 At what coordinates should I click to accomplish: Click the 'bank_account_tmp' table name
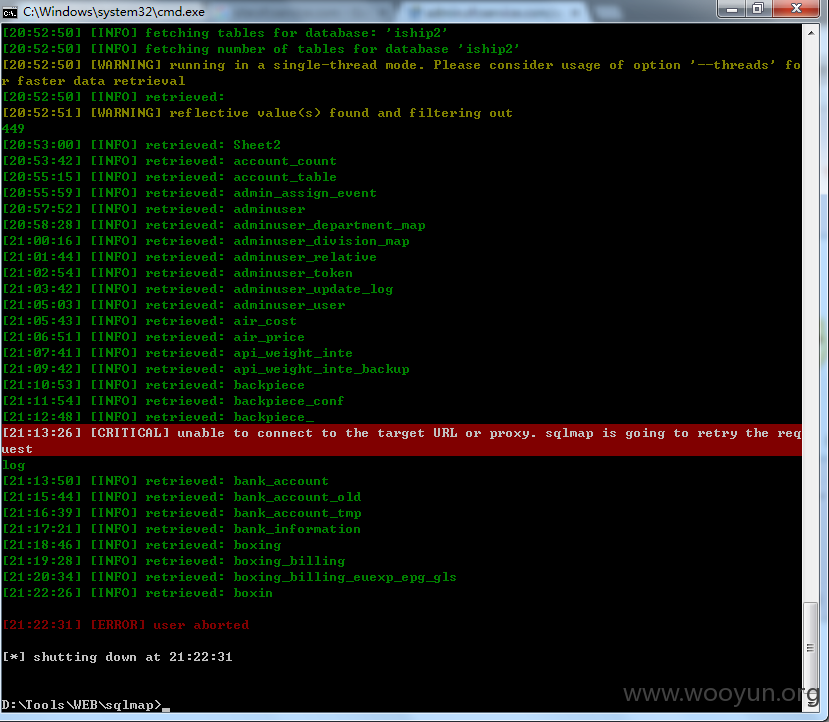[297, 513]
